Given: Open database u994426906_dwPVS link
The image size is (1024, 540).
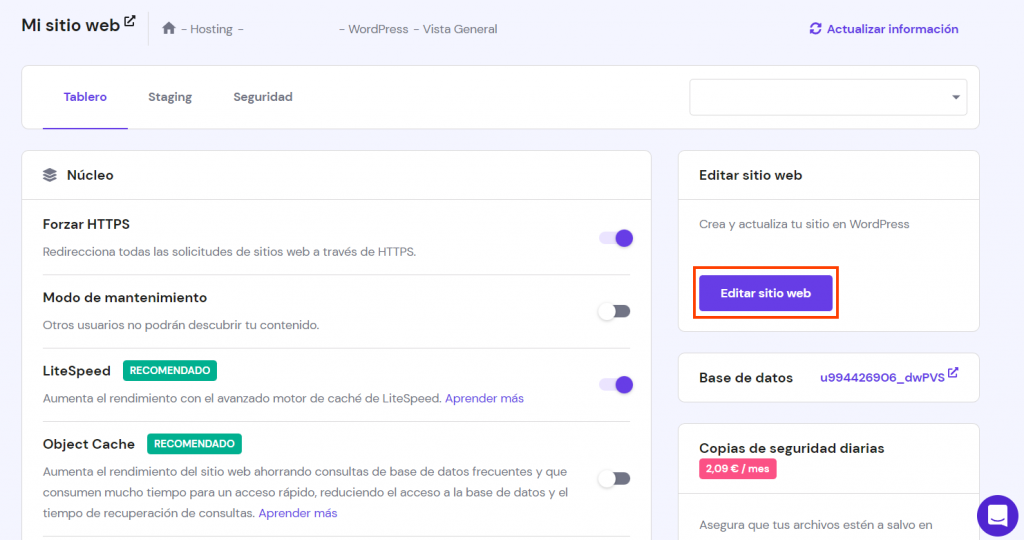Looking at the screenshot, I should (x=882, y=378).
